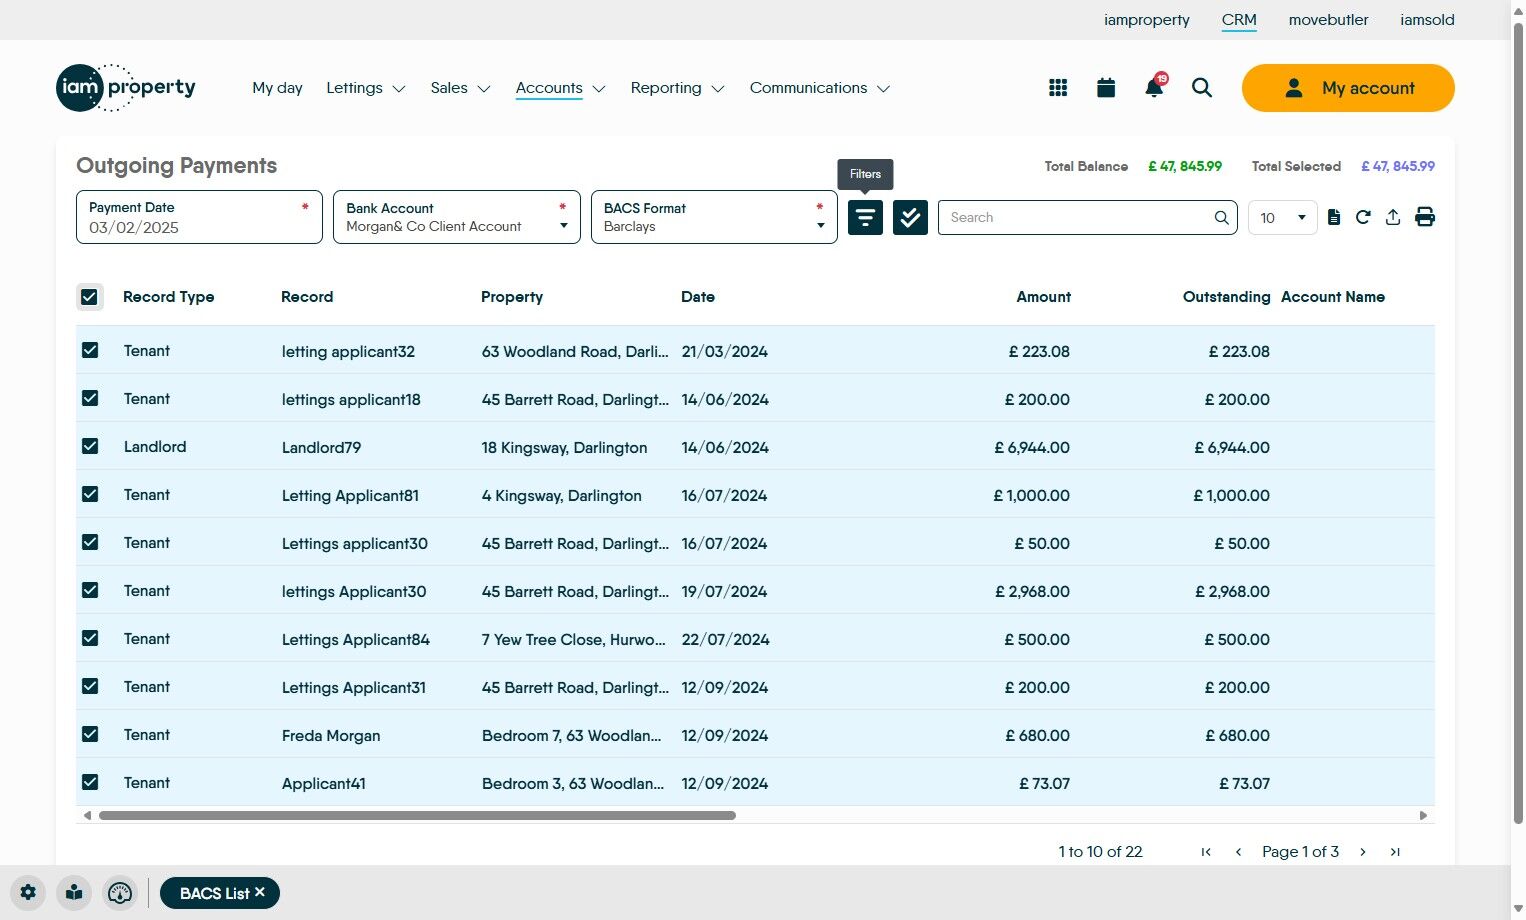Click into the table Search field
The height and width of the screenshot is (920, 1526).
[x=1075, y=217]
